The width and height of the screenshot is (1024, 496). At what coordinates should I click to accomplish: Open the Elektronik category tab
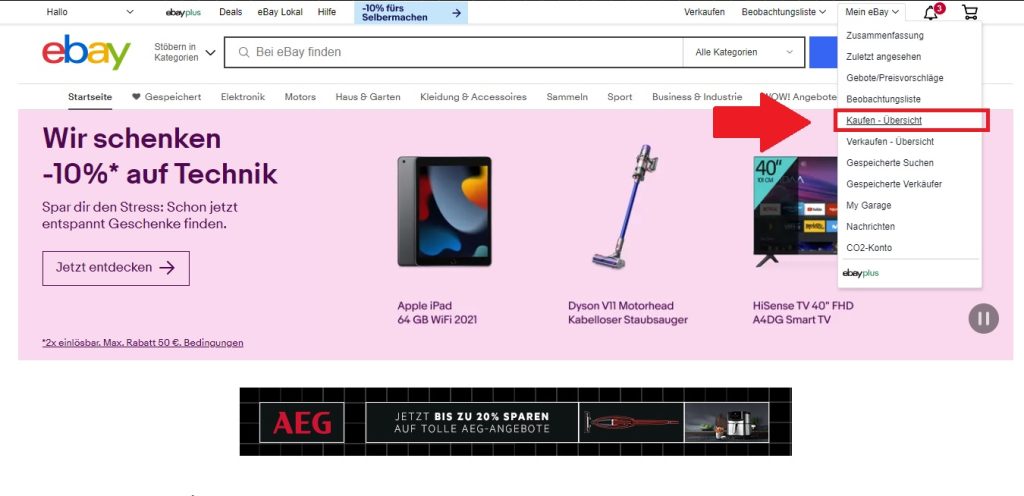[x=242, y=97]
